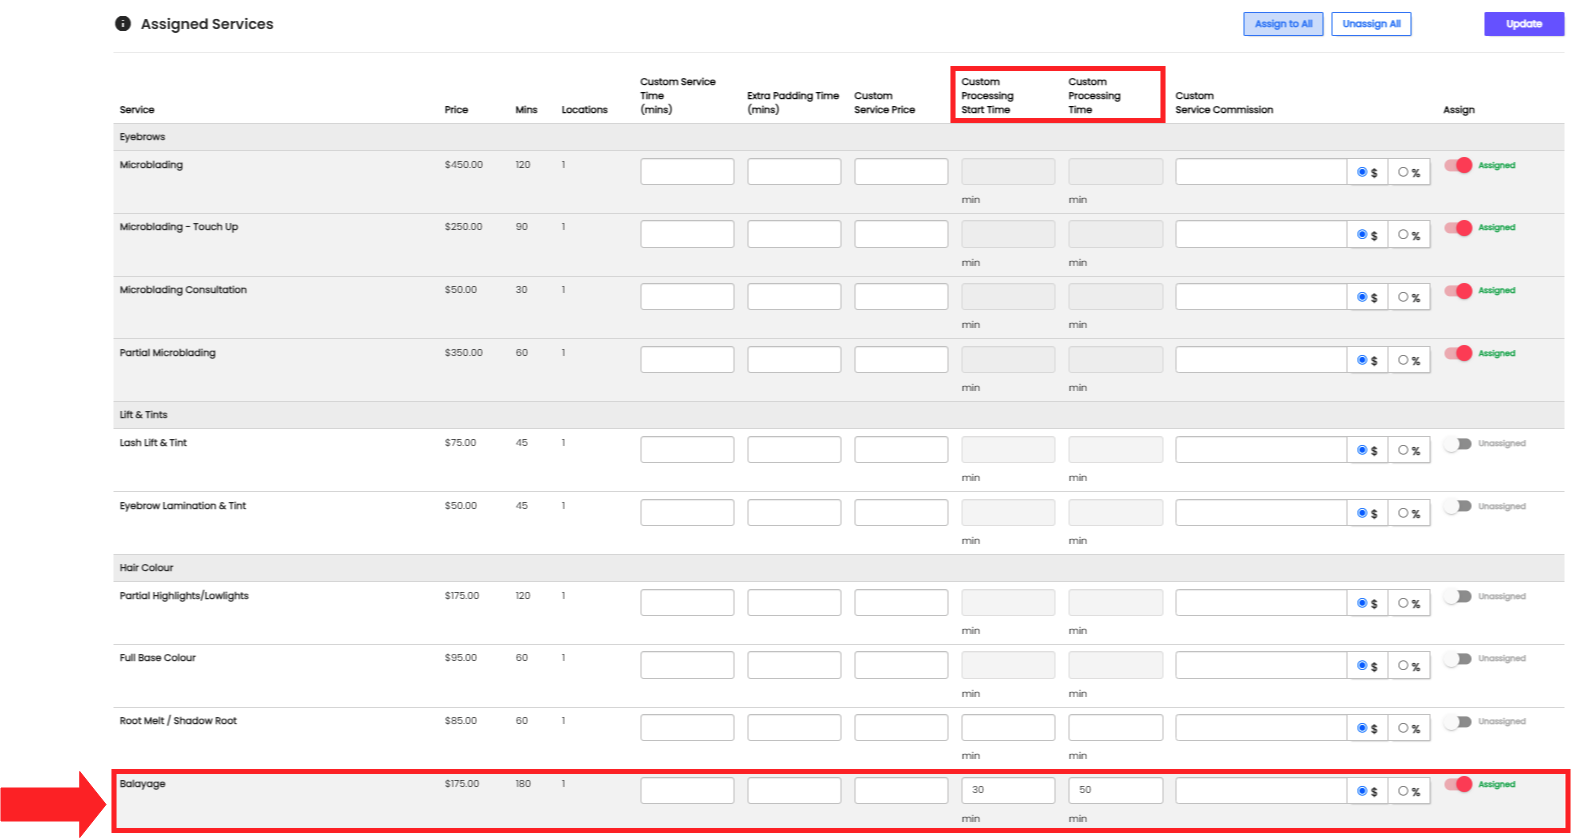This screenshot has height=838, width=1580.
Task: Click Microblading - Touch Up custom service time field
Action: (687, 234)
